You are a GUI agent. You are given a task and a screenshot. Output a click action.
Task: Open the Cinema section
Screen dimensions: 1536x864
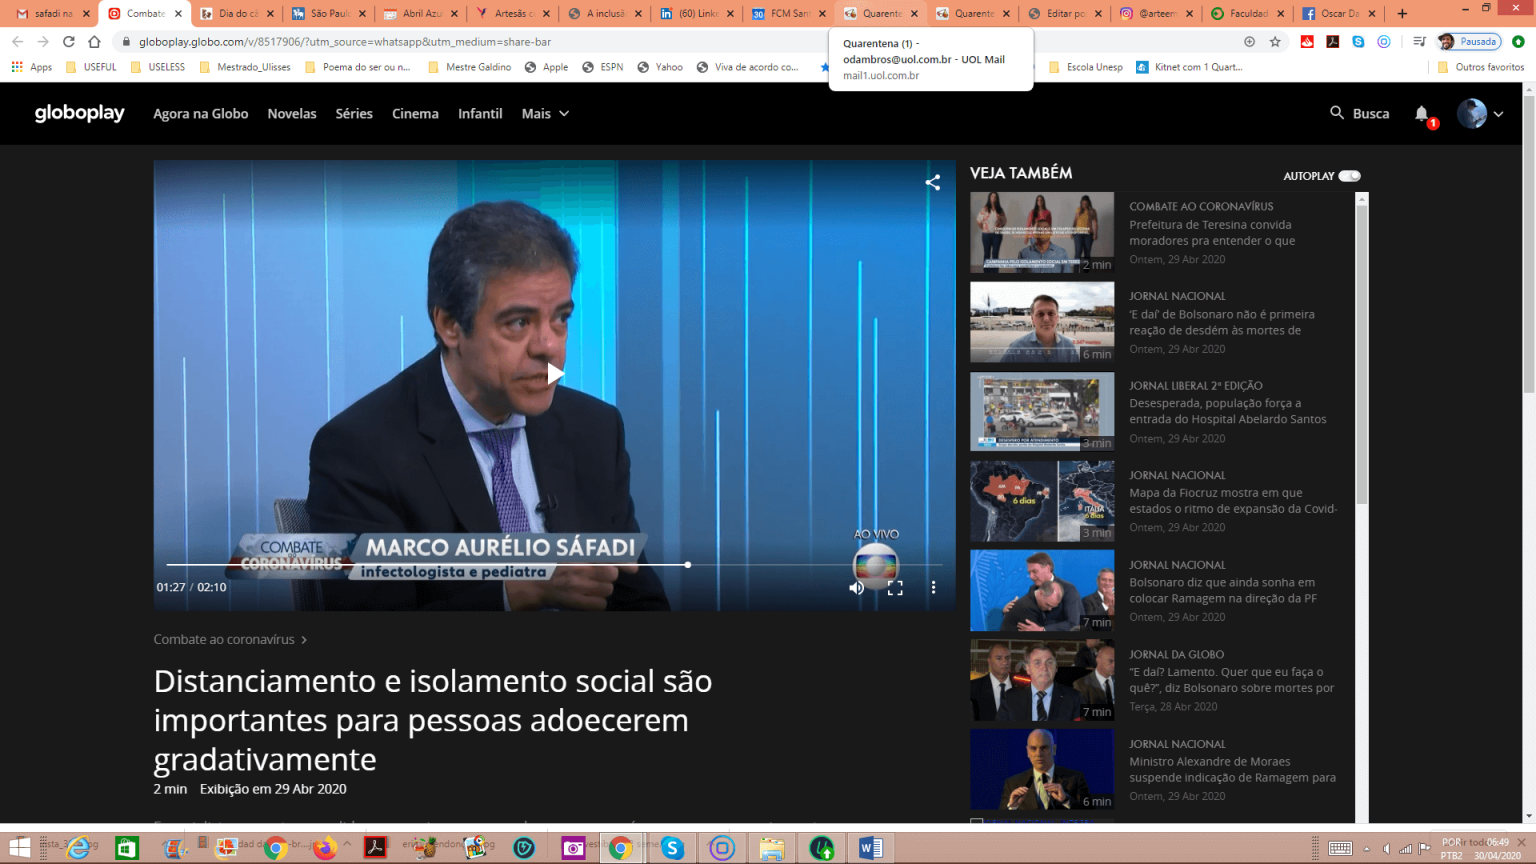click(x=415, y=114)
